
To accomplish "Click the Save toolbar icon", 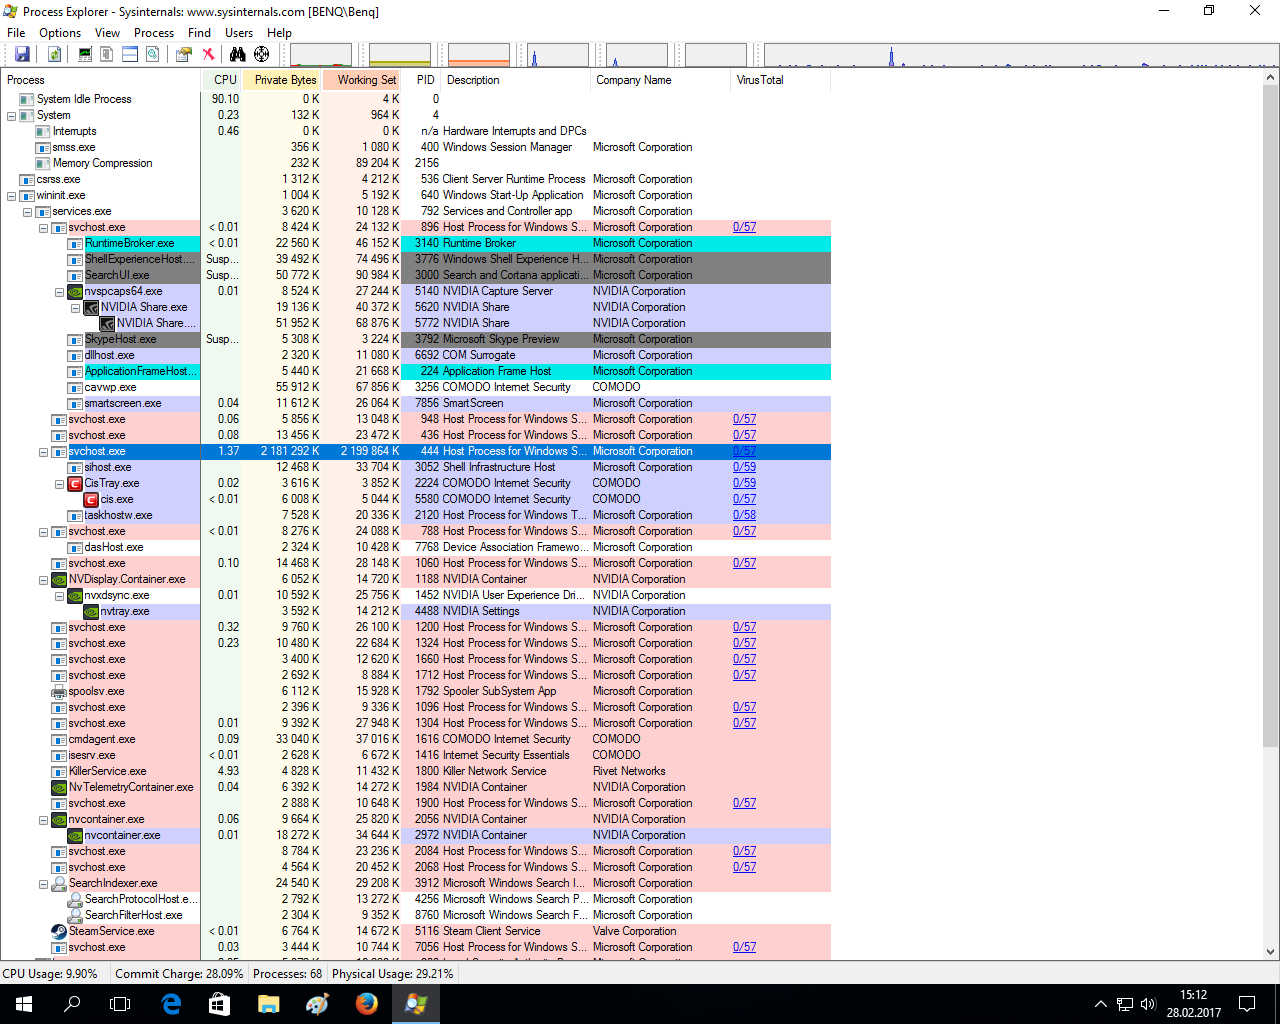I will coord(22,54).
